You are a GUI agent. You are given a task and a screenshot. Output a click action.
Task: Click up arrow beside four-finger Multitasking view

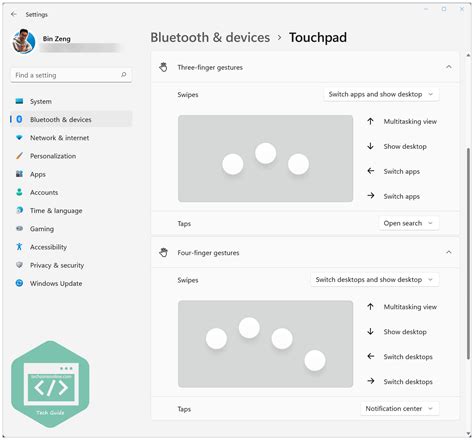pos(370,306)
